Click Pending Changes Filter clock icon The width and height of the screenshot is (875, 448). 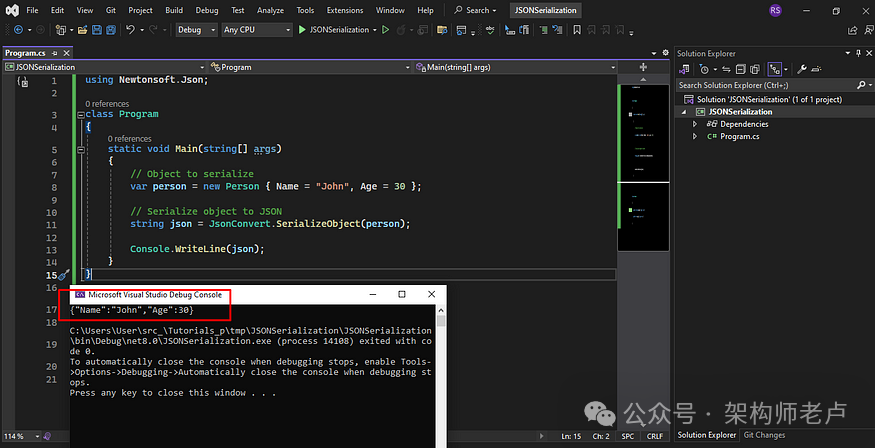click(704, 70)
